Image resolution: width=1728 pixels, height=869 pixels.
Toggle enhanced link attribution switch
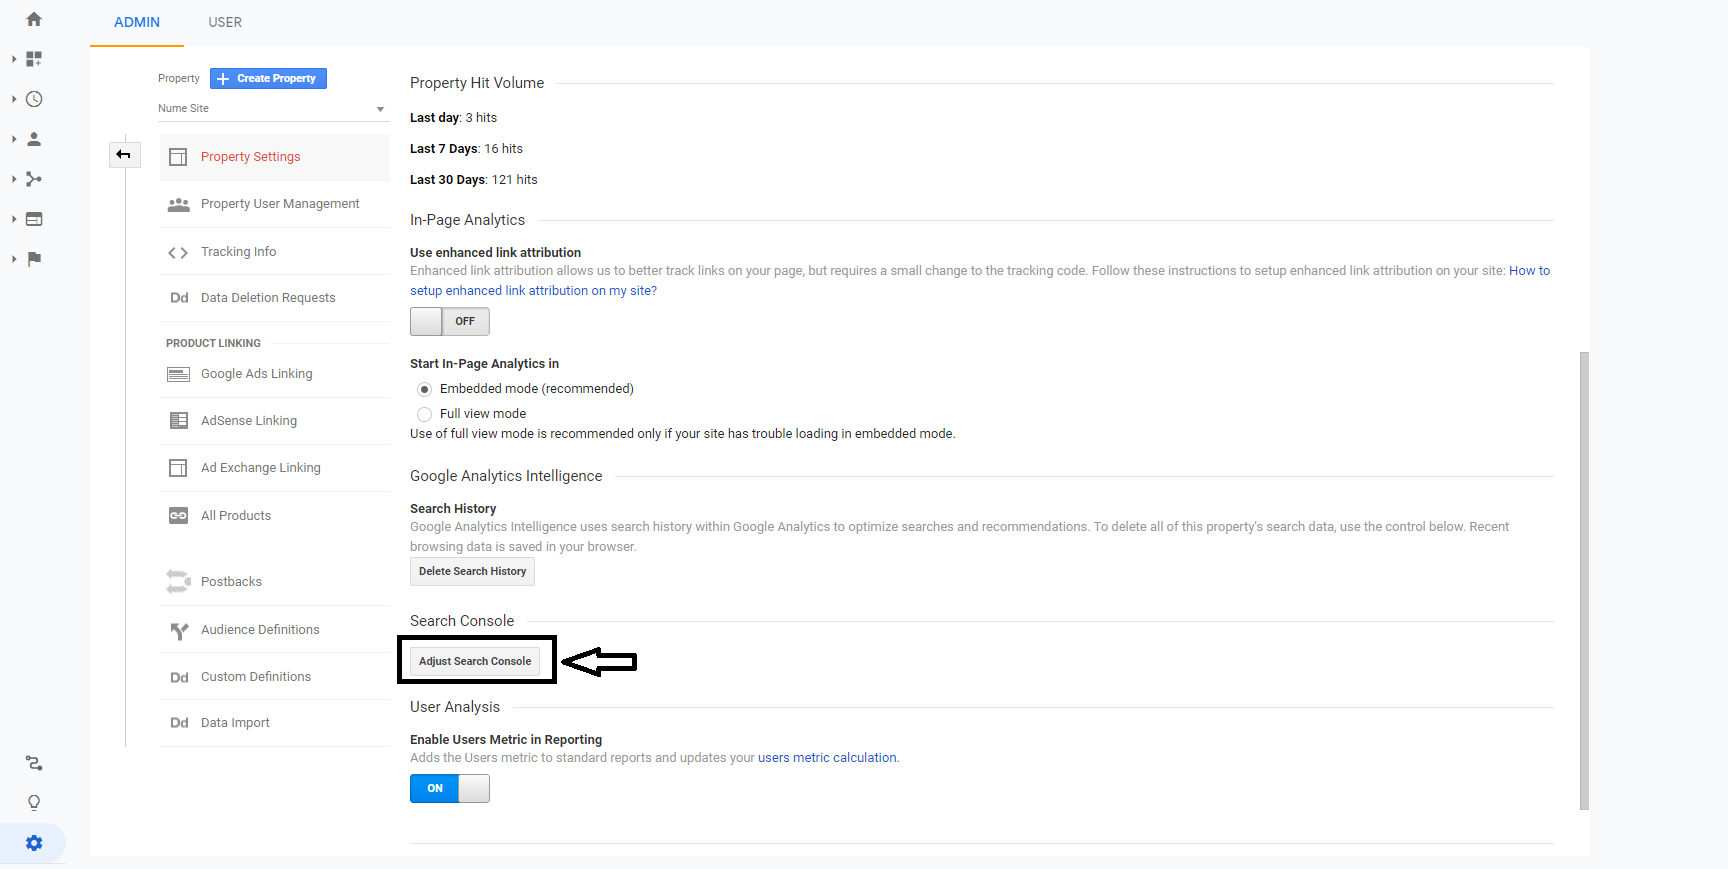point(450,321)
